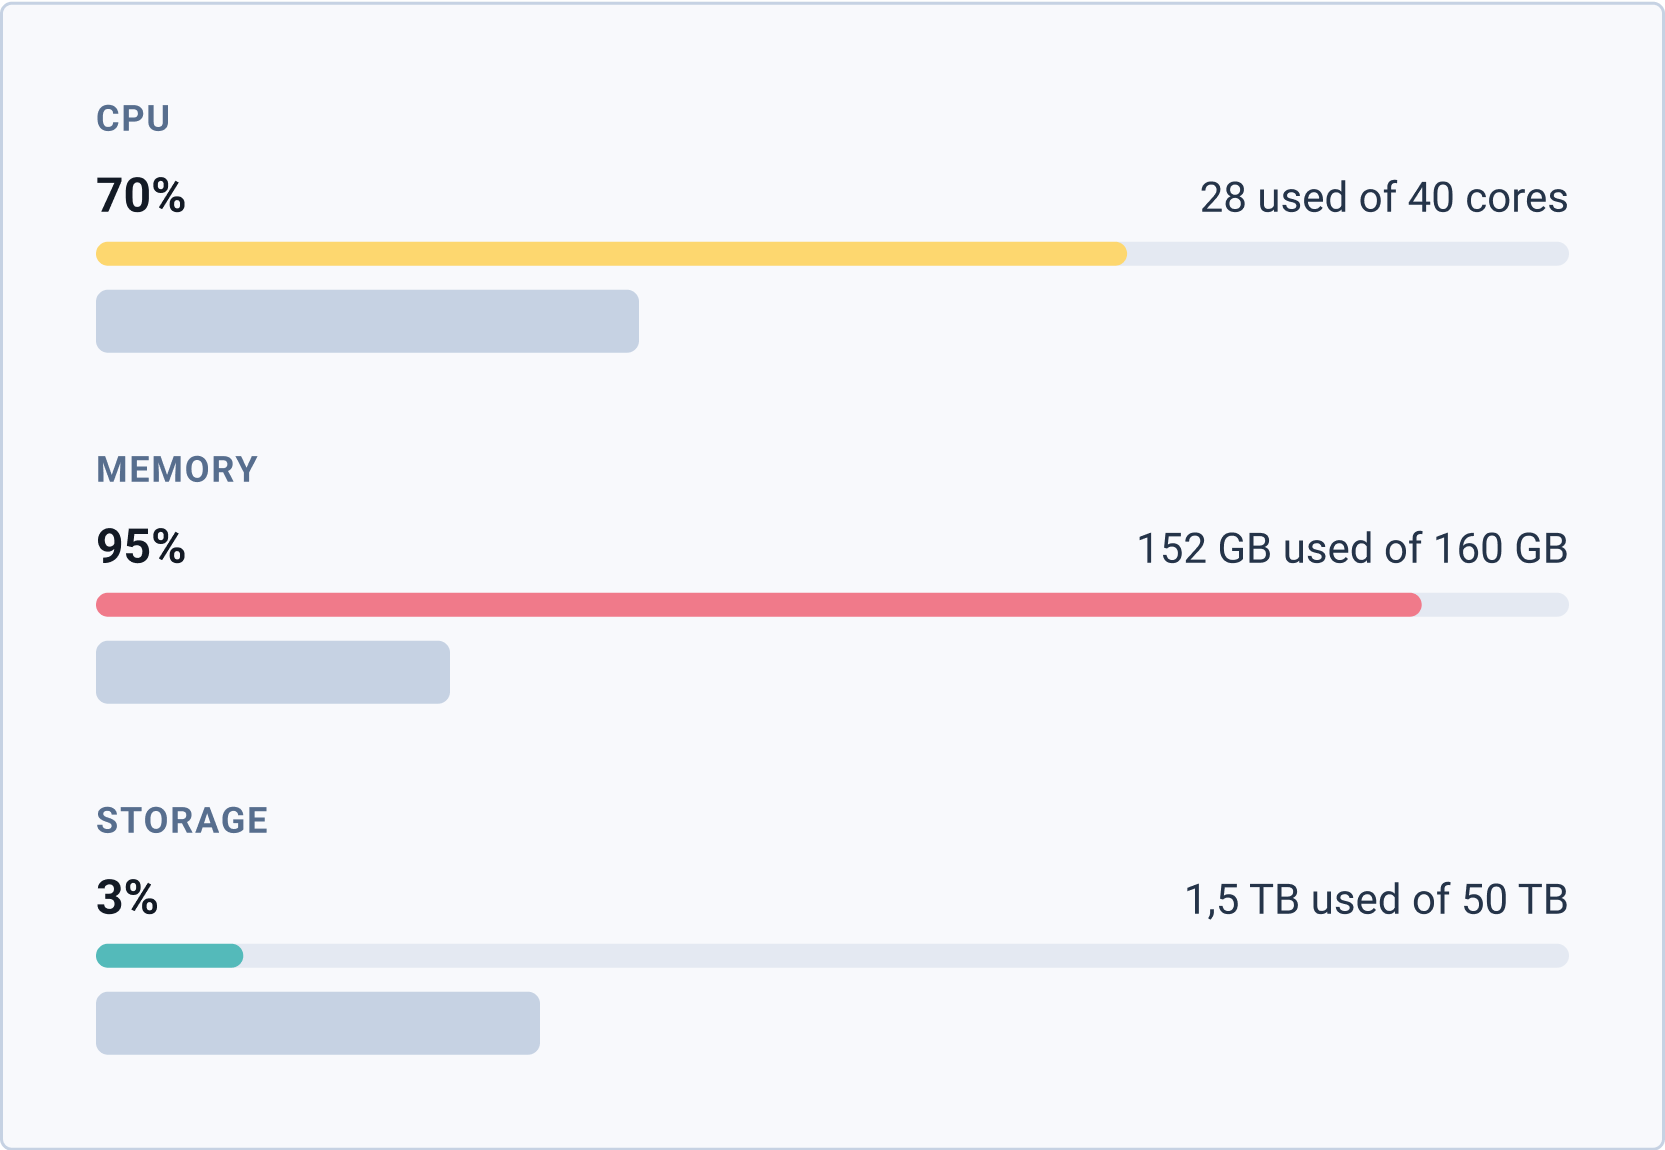Screen dimensions: 1665x1150
Task: Click the '1,5 TB used' storage amount
Action: coord(1292,900)
